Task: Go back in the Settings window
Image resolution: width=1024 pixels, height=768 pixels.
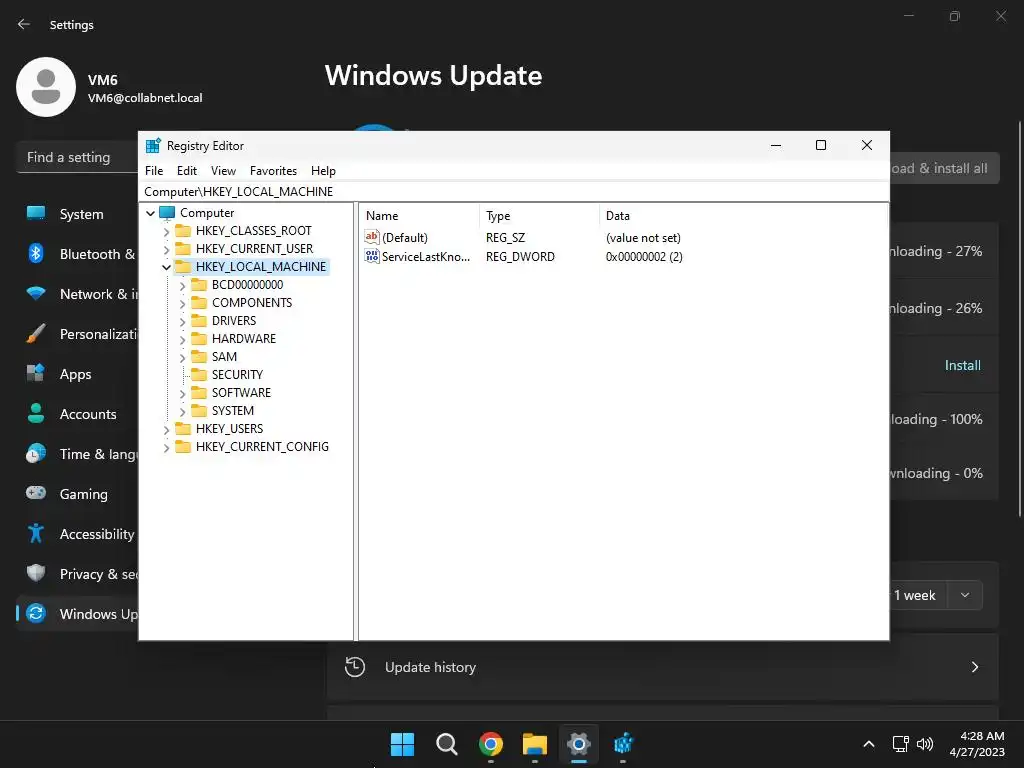Action: coord(24,24)
